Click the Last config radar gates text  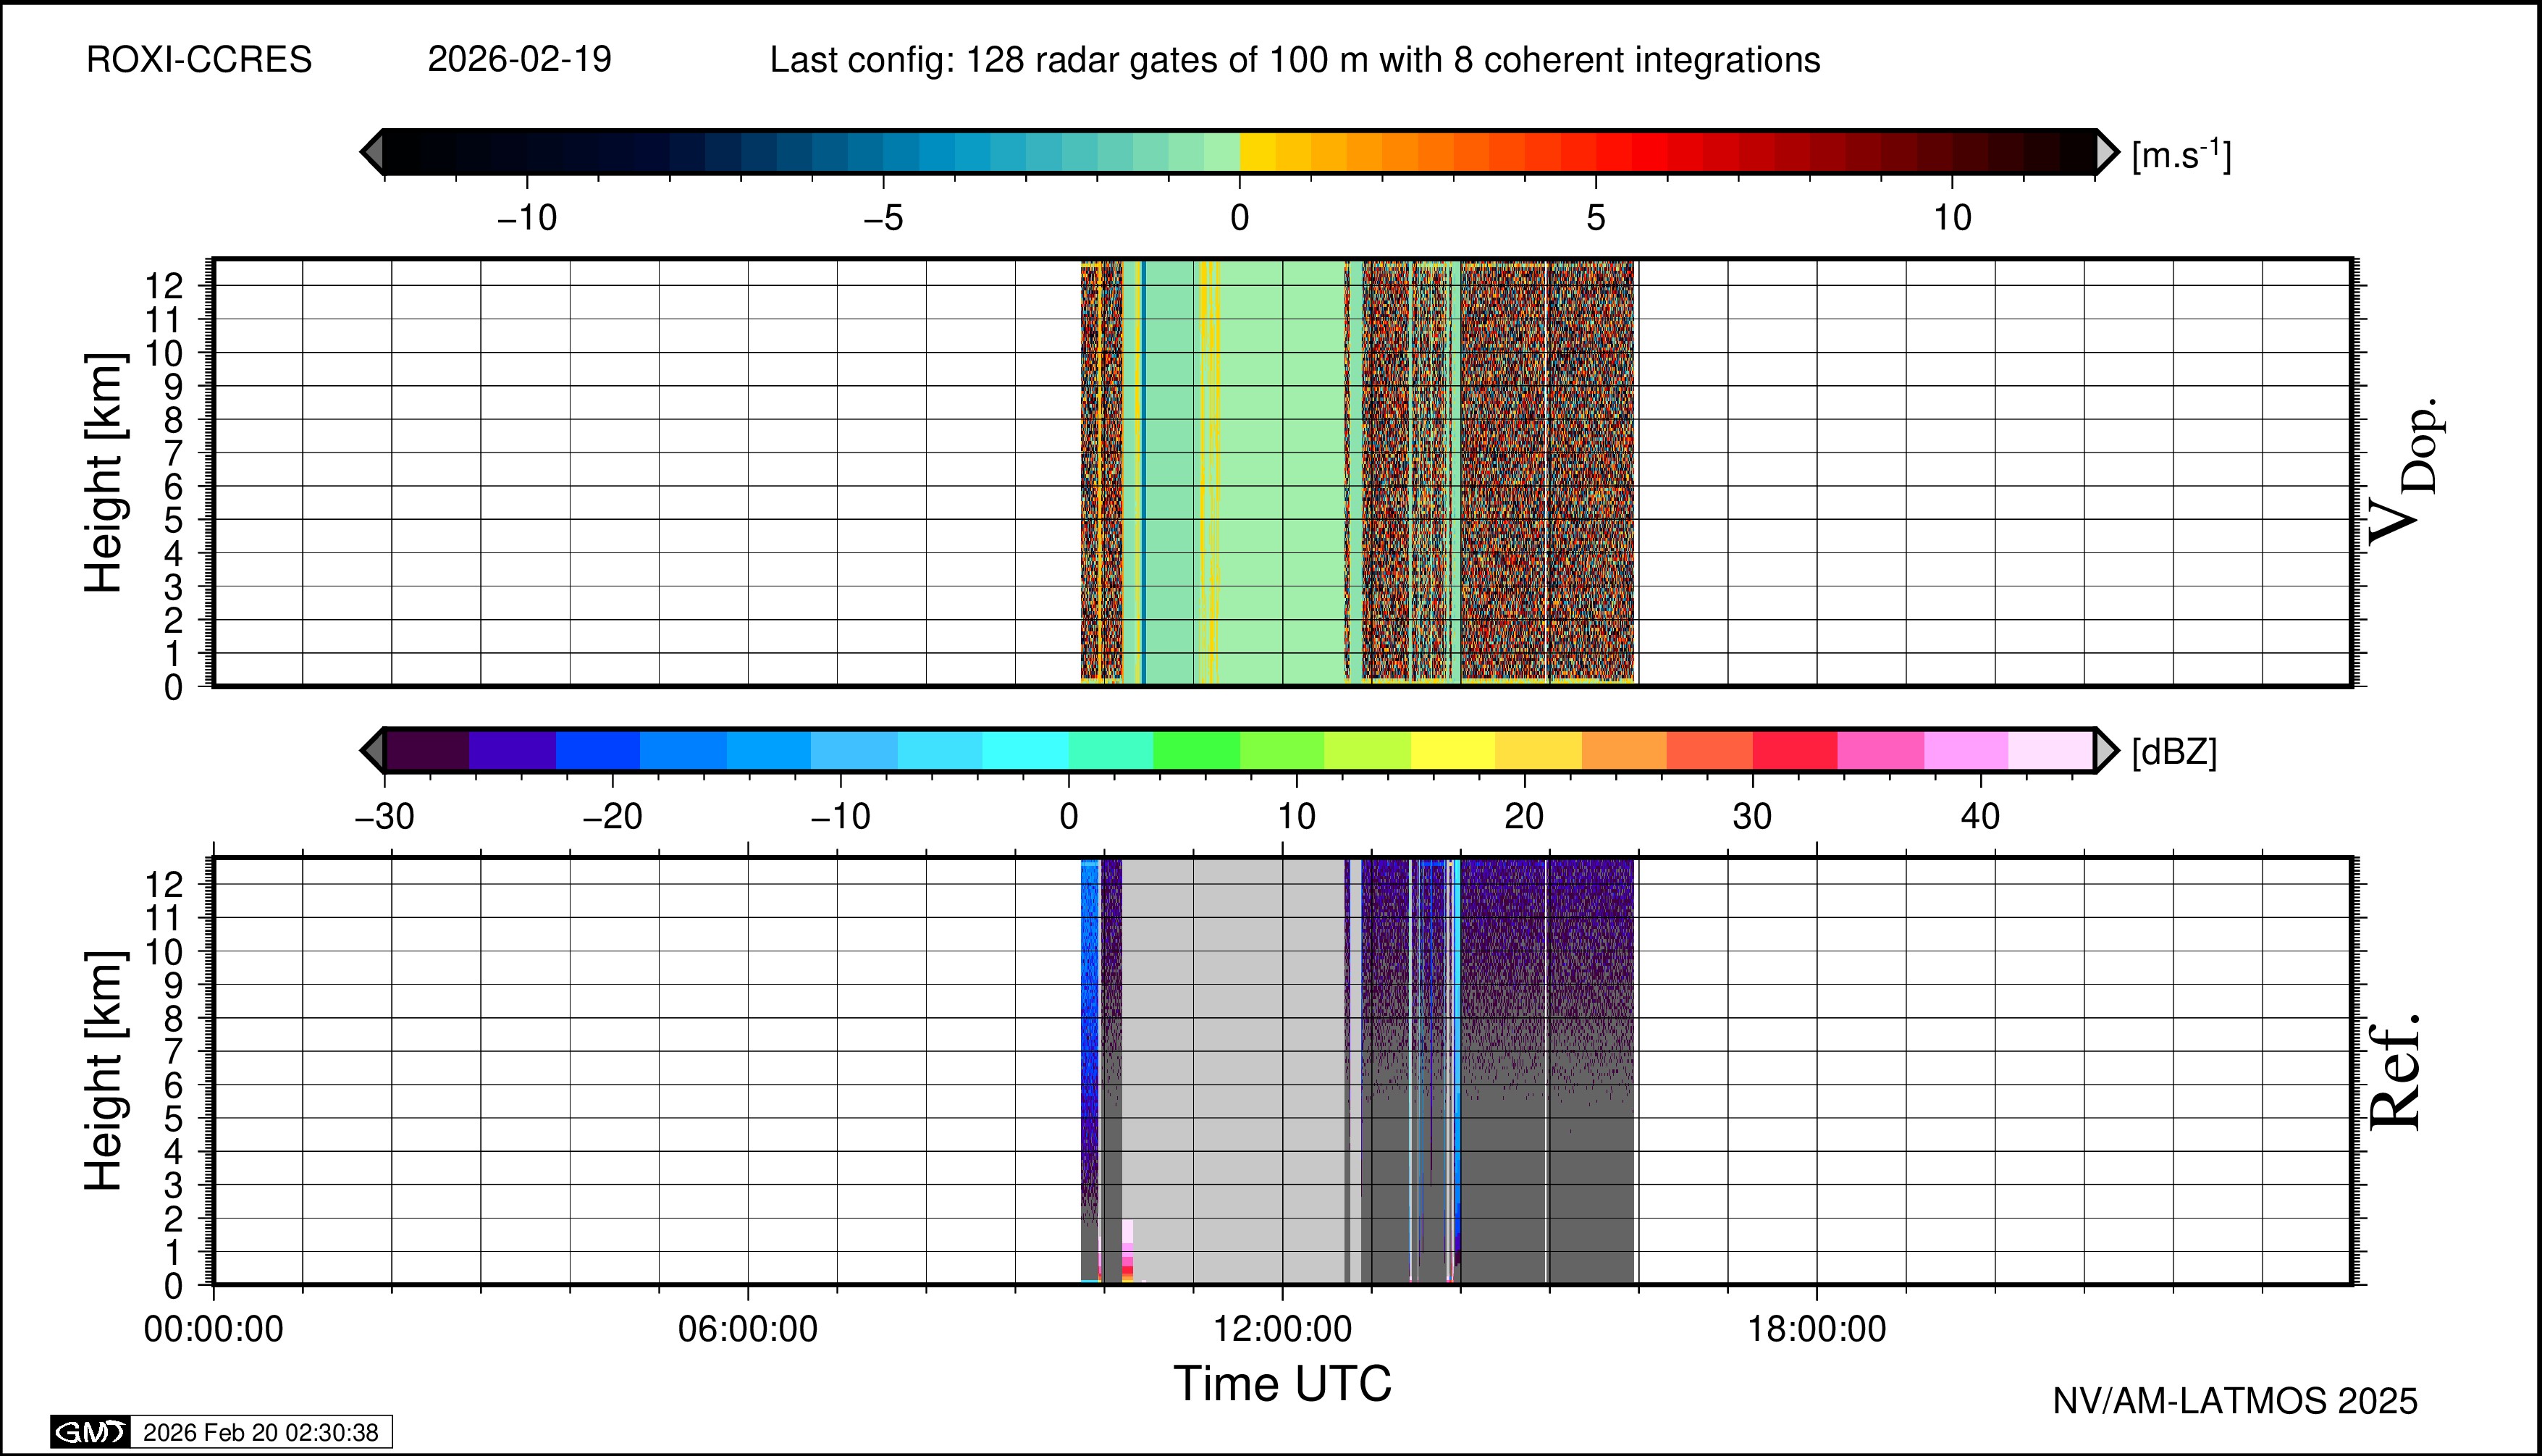1294,60
